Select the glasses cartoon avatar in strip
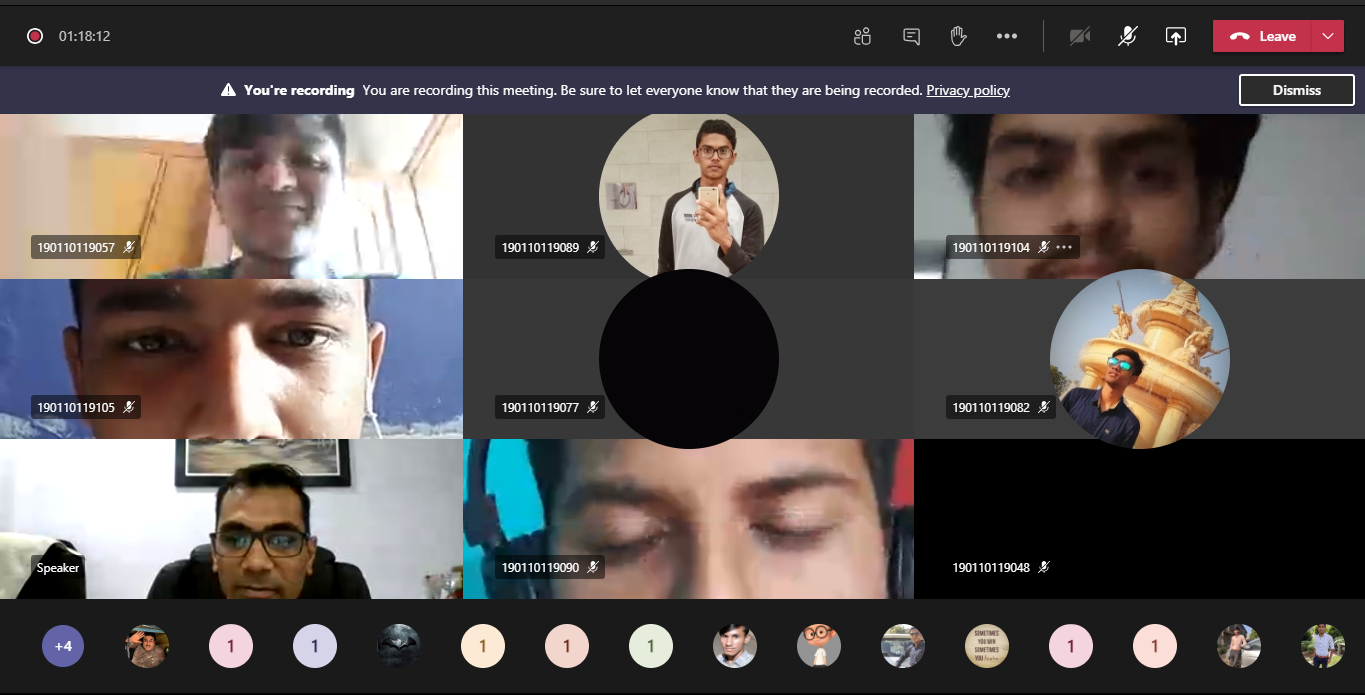The height and width of the screenshot is (695, 1365). (818, 646)
